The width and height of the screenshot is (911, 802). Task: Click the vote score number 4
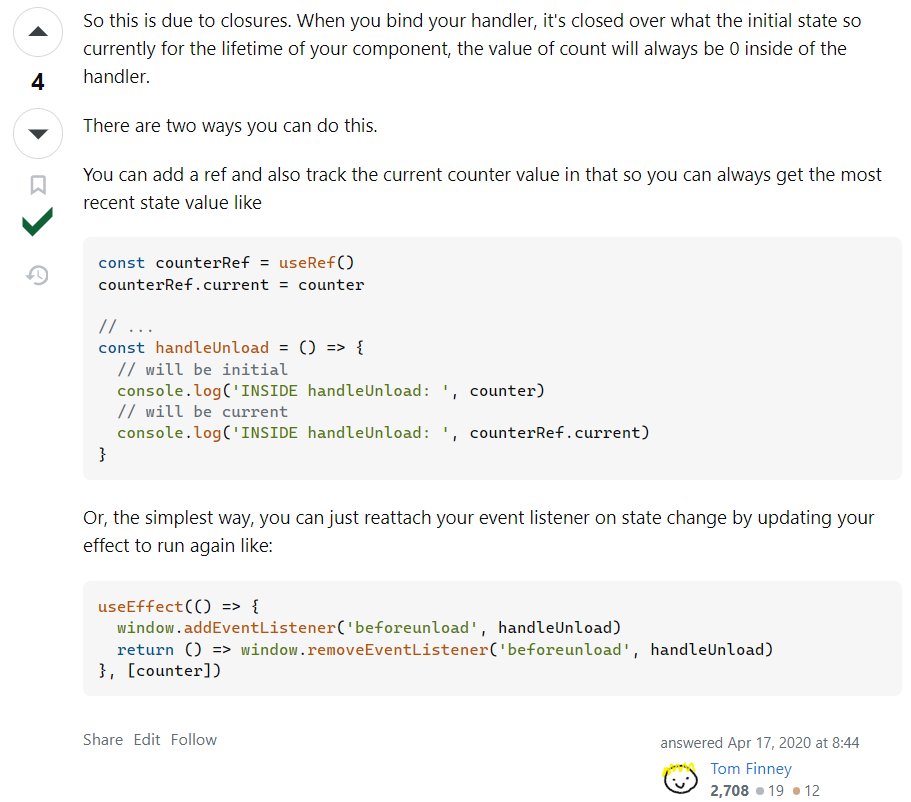click(x=38, y=82)
